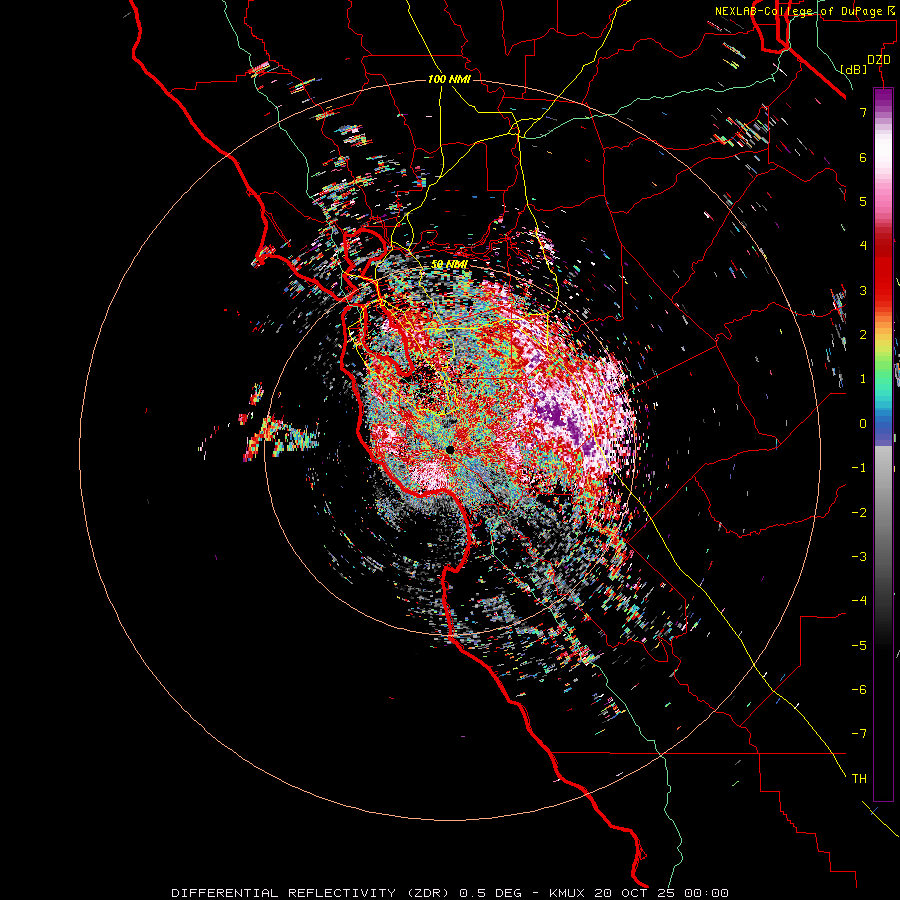Screen dimensions: 900x900
Task: Click the "100 NMI" range ring label
Action: tap(449, 79)
